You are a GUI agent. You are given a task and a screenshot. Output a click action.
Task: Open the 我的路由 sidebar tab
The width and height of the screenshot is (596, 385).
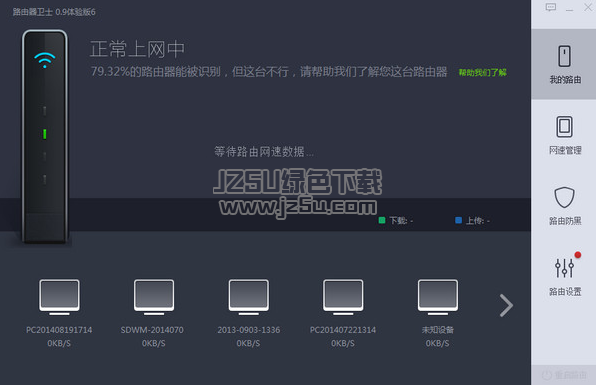tap(564, 64)
